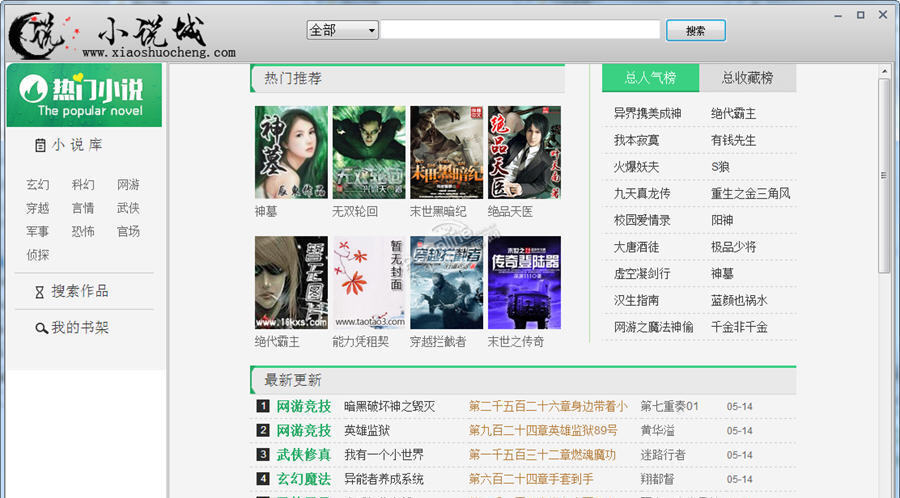Click the hourglass icon beside 搜索作品
This screenshot has width=900, height=498.
coord(40,292)
